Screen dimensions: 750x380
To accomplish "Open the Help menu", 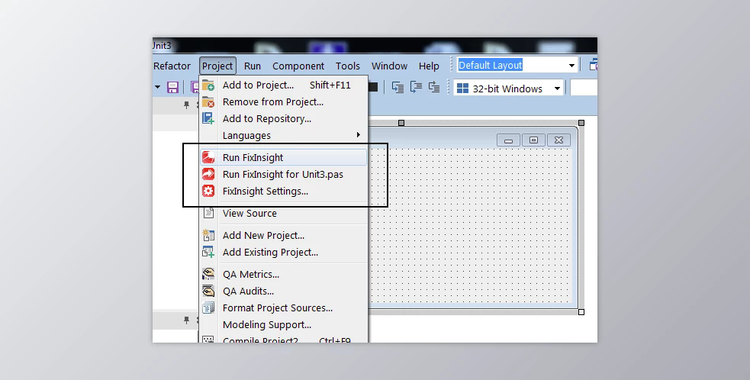I will click(429, 66).
